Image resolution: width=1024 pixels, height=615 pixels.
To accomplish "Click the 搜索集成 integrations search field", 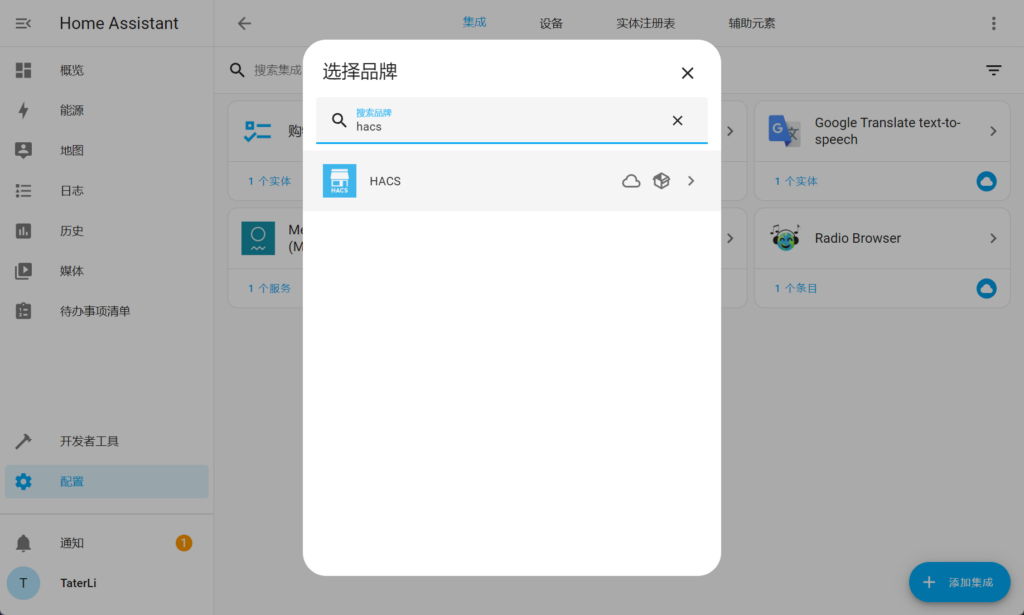I will click(x=278, y=70).
